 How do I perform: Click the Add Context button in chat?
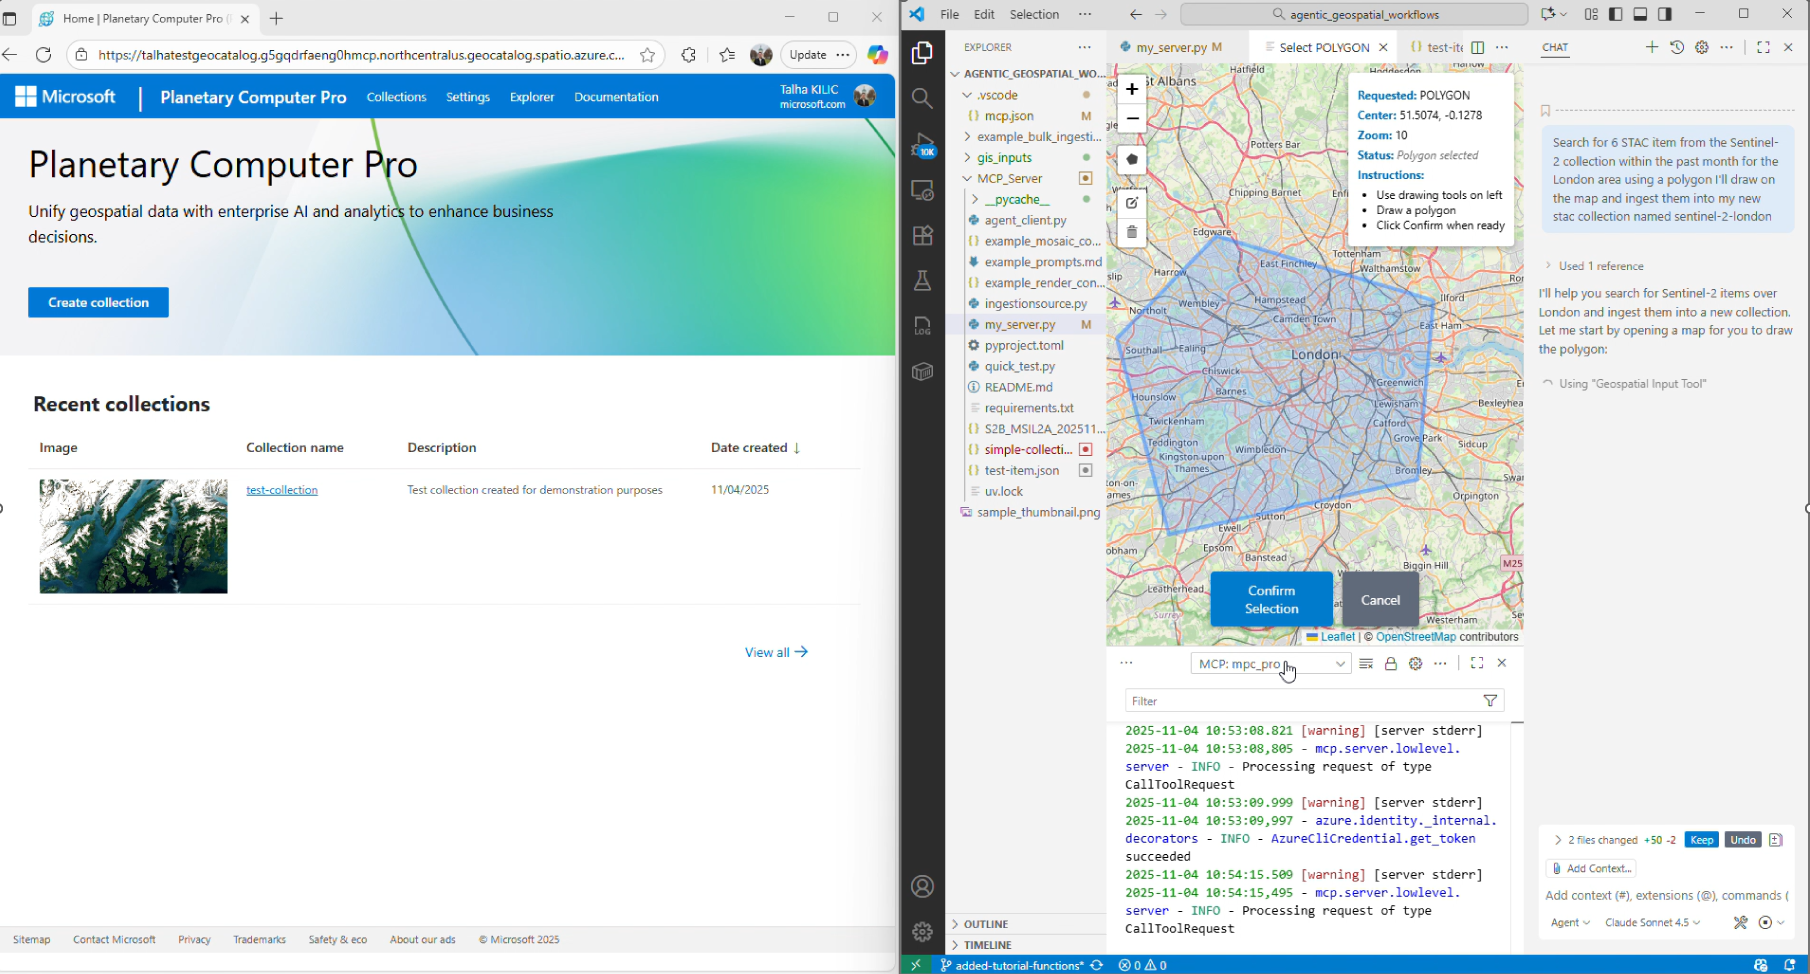click(x=1591, y=868)
